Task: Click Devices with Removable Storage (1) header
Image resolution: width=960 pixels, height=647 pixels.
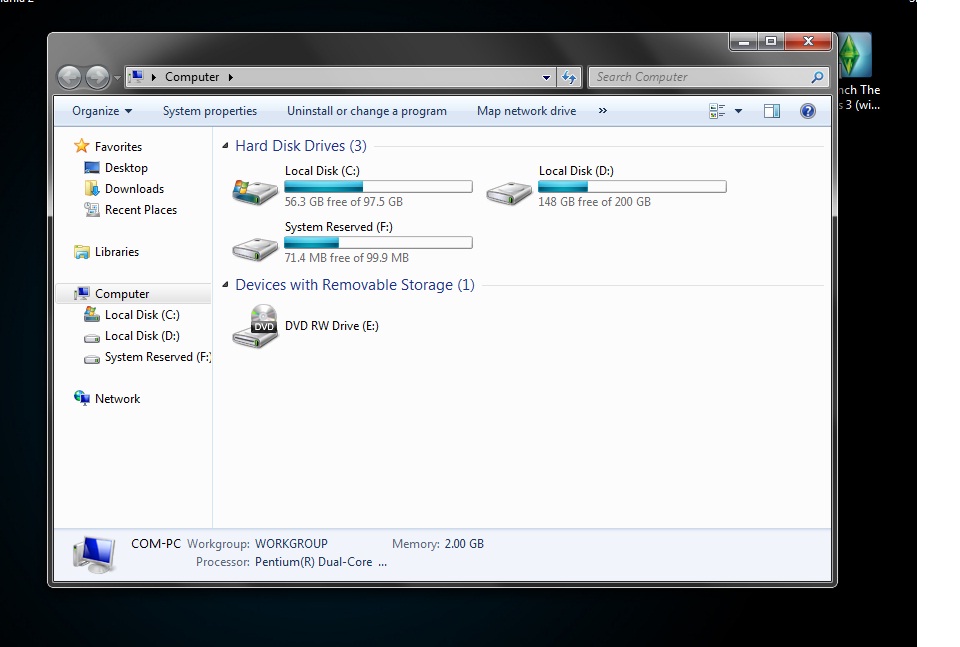Action: click(354, 285)
